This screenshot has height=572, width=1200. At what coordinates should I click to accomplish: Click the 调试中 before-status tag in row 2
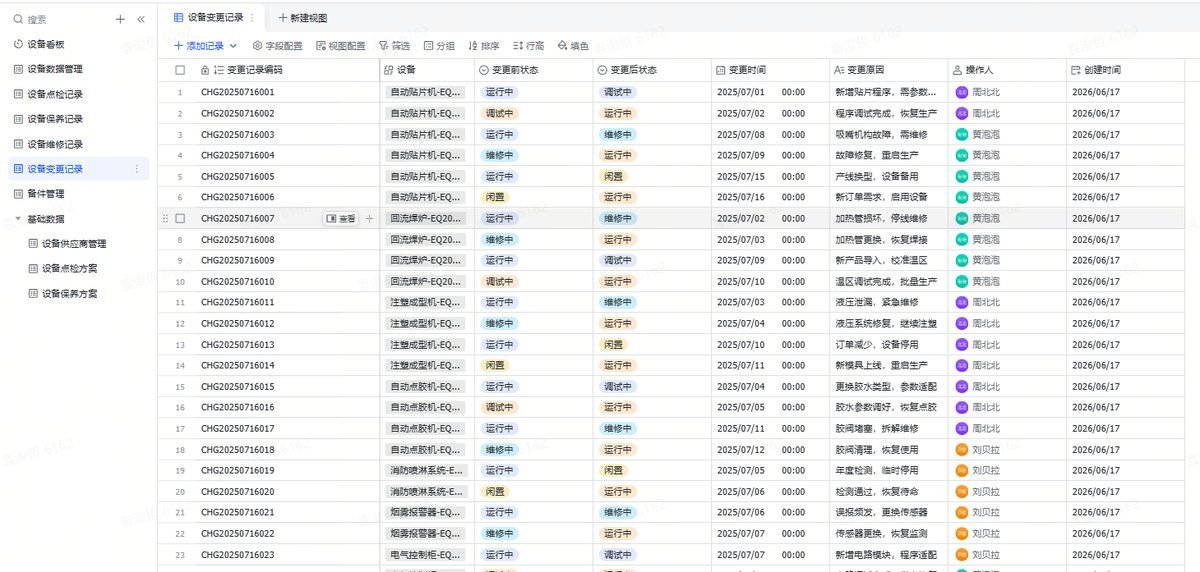click(499, 113)
